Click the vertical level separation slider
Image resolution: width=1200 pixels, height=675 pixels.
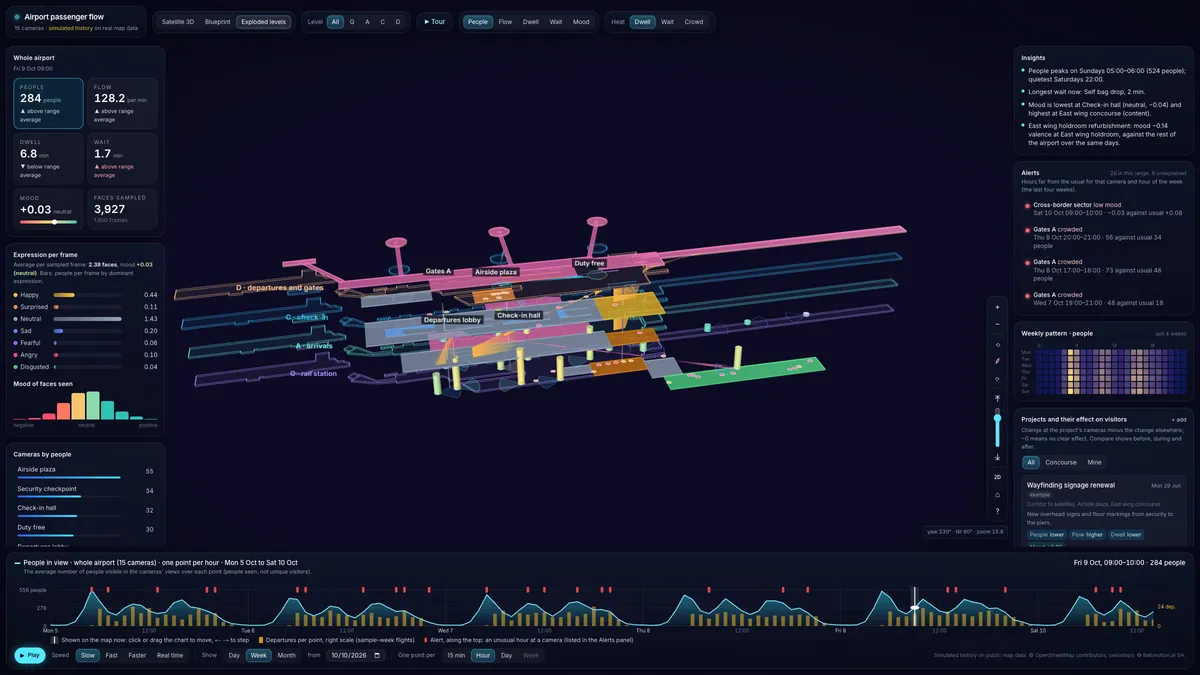pyautogui.click(x=997, y=428)
